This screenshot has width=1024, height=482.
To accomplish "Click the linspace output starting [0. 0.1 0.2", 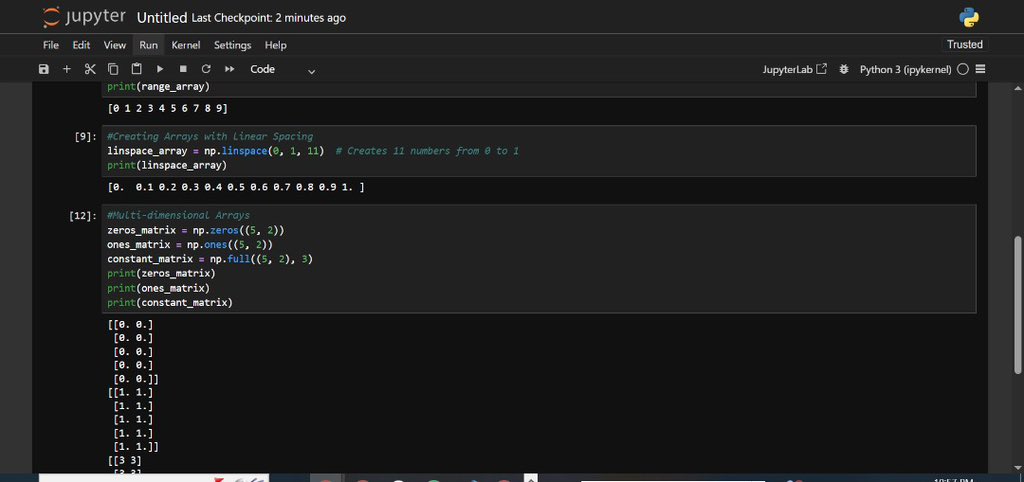I will [236, 187].
